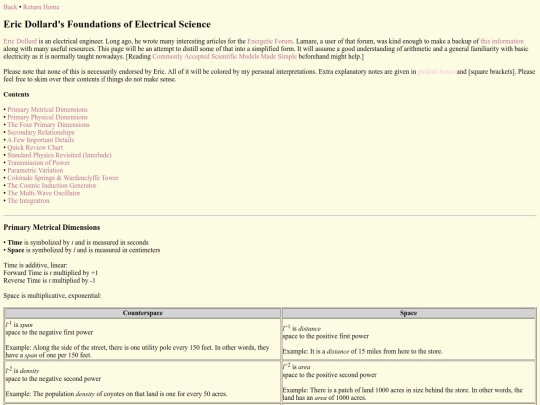Click the utility pole example text
This screenshot has width=540, height=405.
(137, 351)
